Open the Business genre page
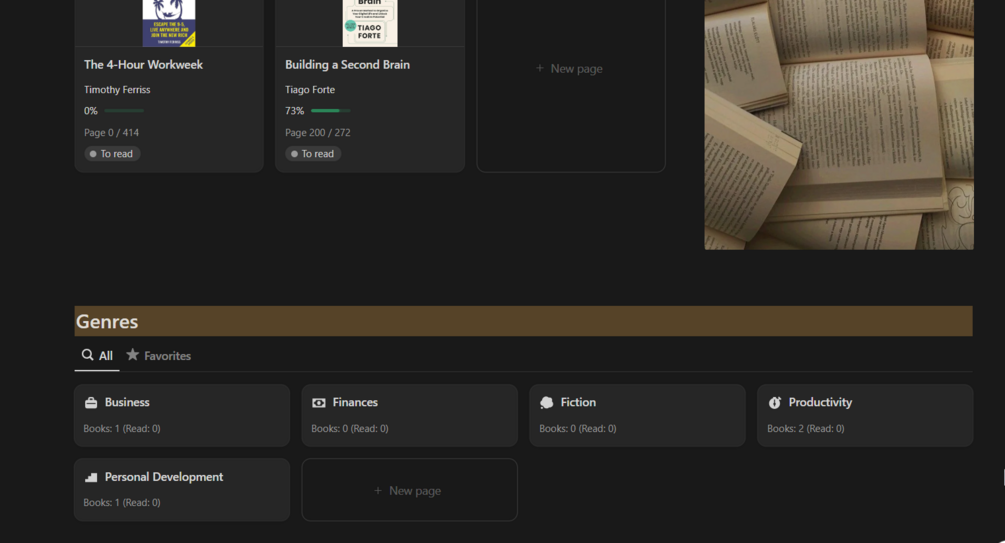 (182, 415)
